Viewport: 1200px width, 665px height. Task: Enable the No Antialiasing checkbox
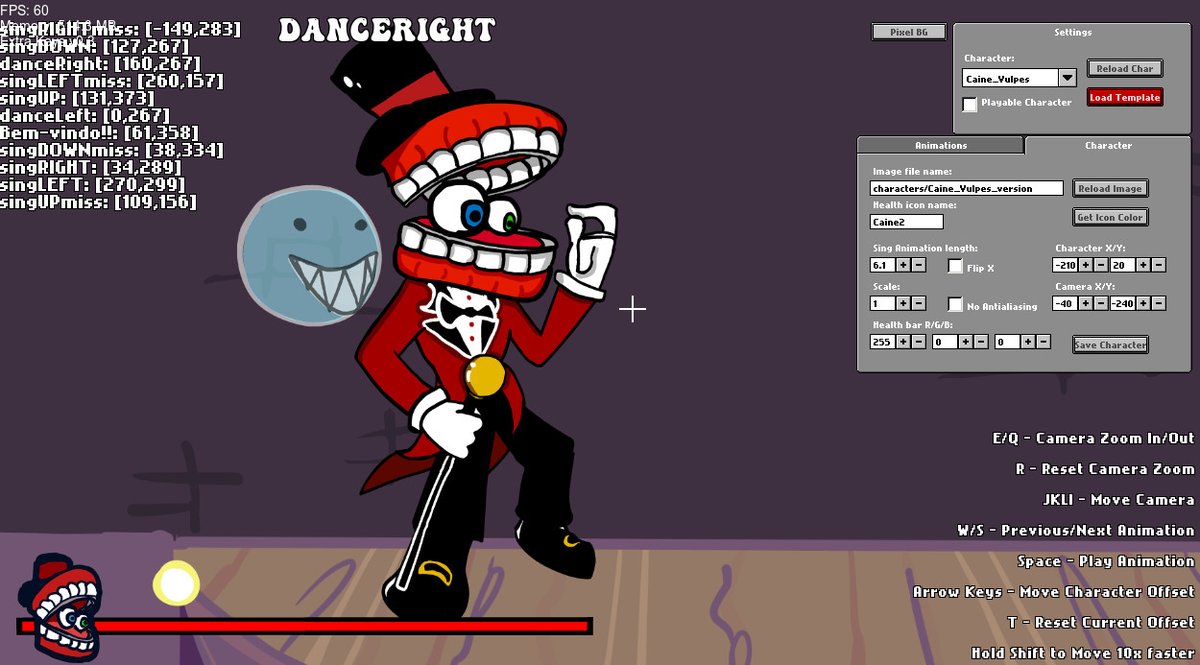(x=955, y=304)
